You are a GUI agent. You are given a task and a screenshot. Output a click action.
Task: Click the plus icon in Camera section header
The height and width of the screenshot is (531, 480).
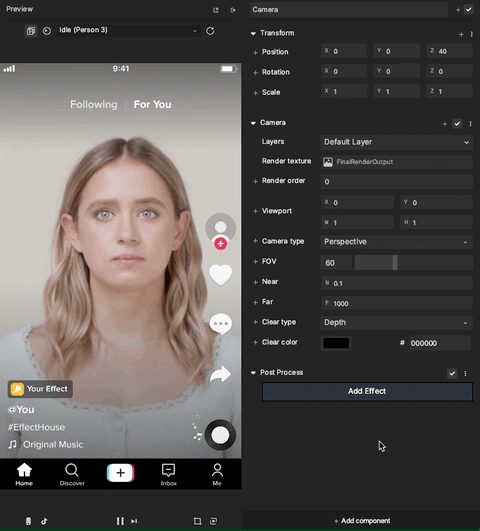(x=445, y=124)
